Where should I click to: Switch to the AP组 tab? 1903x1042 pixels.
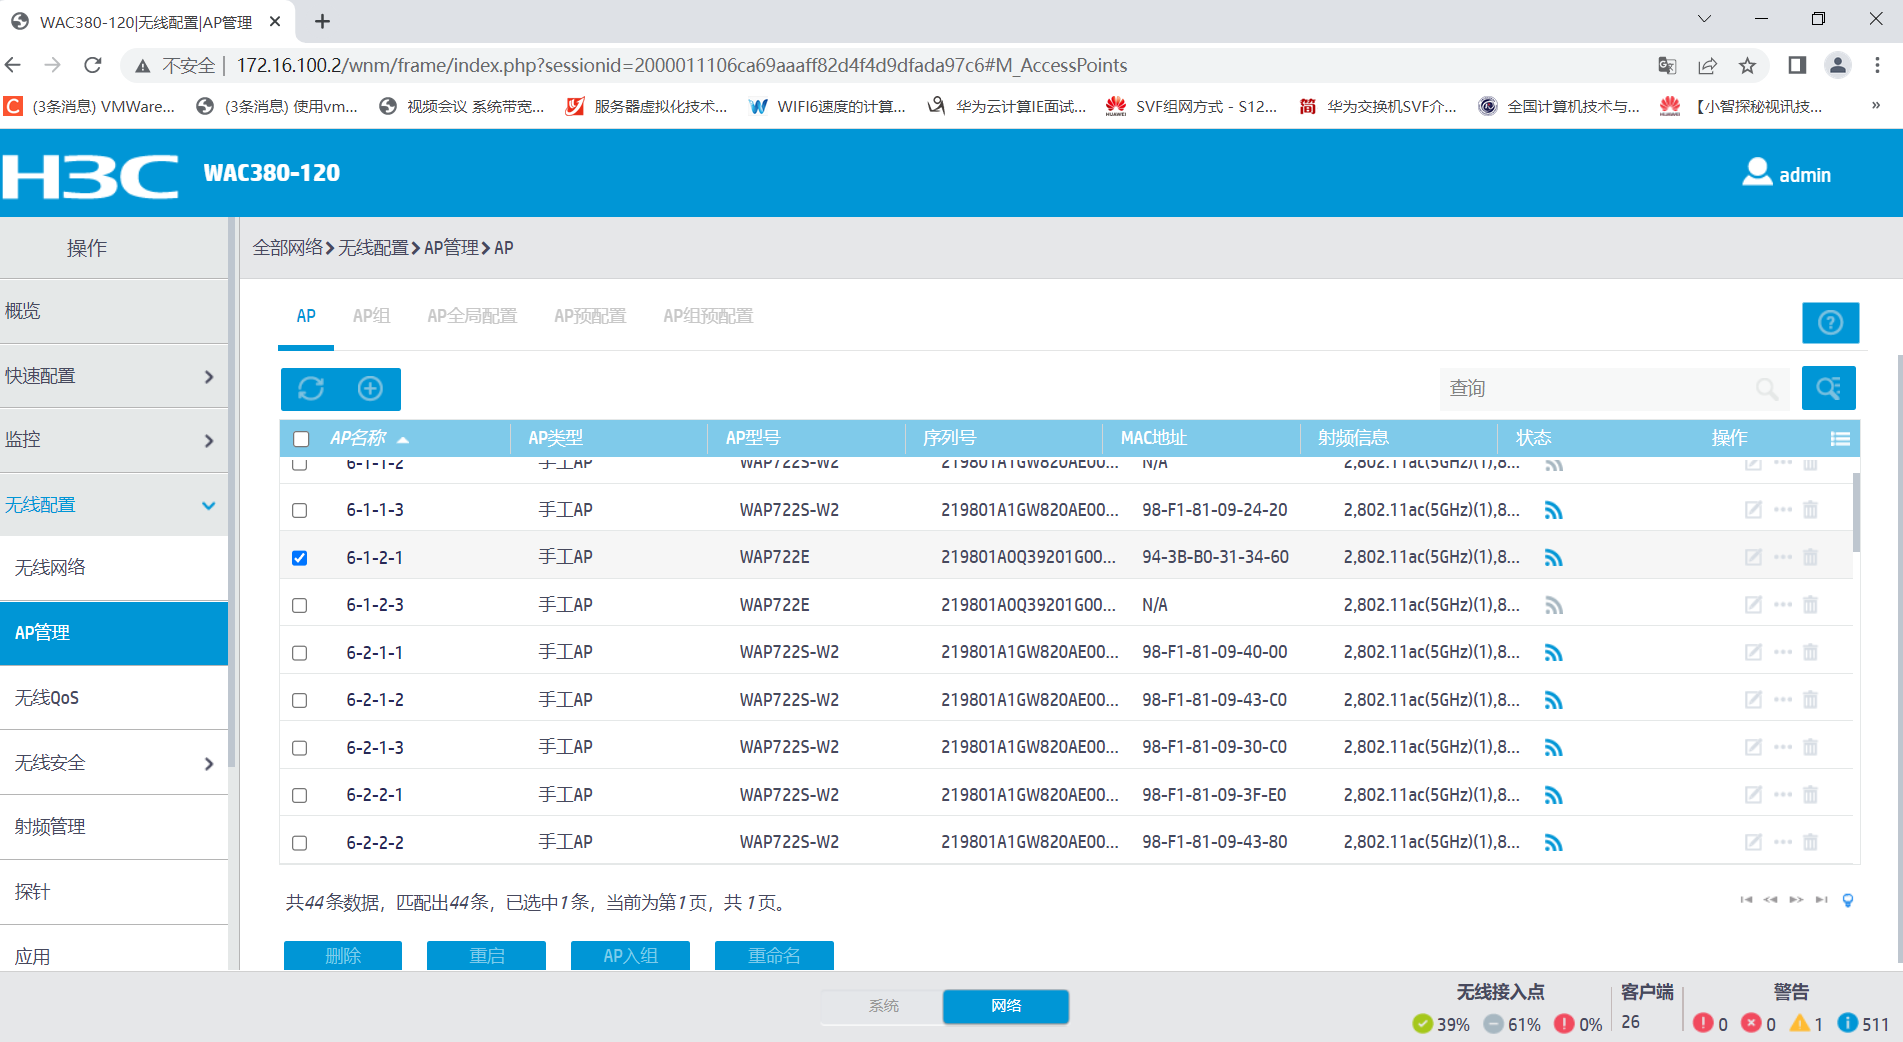[371, 316]
